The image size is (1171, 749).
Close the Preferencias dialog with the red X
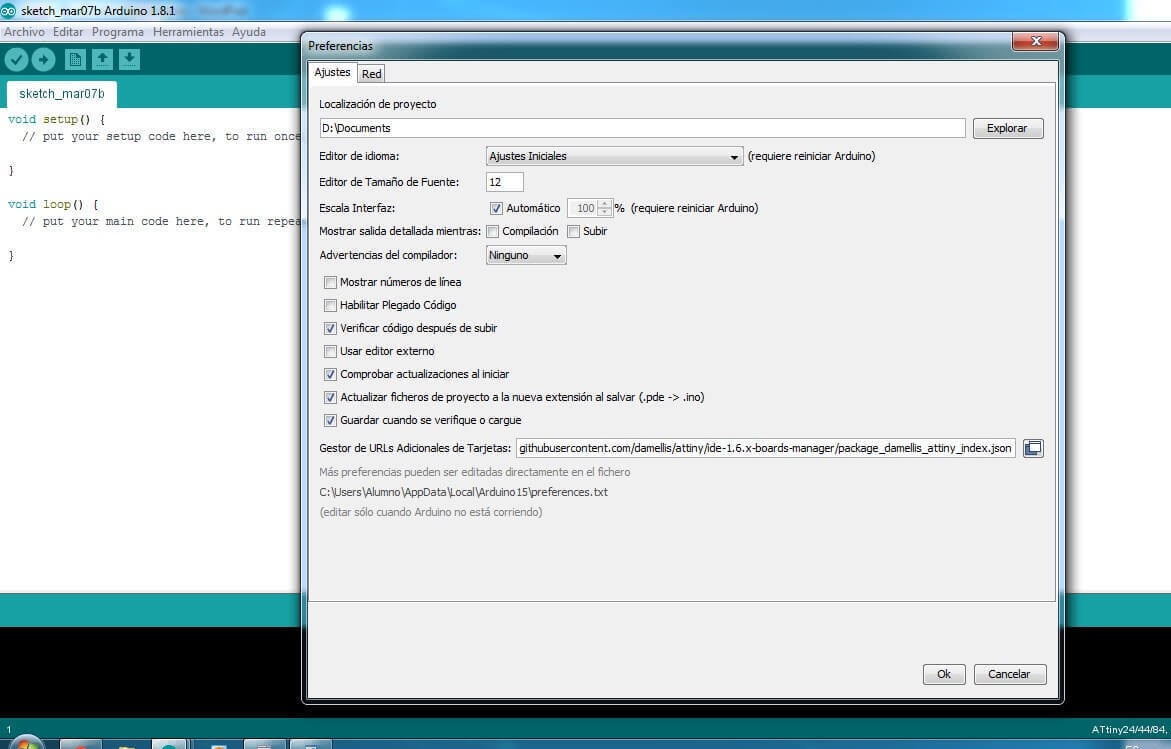[1036, 41]
